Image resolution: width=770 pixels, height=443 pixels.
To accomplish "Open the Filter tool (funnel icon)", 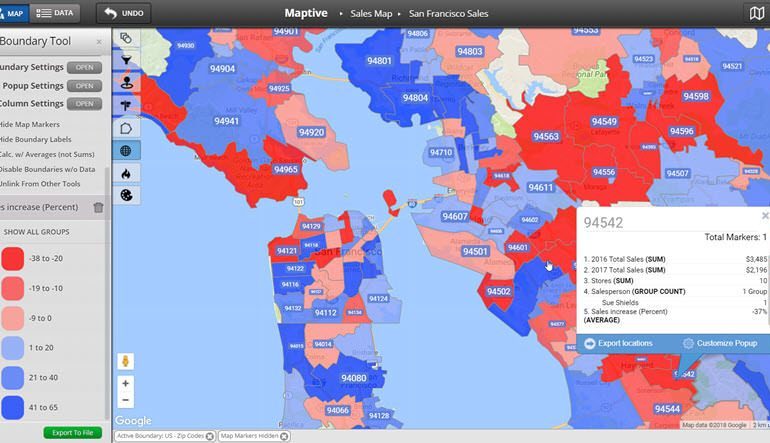I will pyautogui.click(x=126, y=60).
